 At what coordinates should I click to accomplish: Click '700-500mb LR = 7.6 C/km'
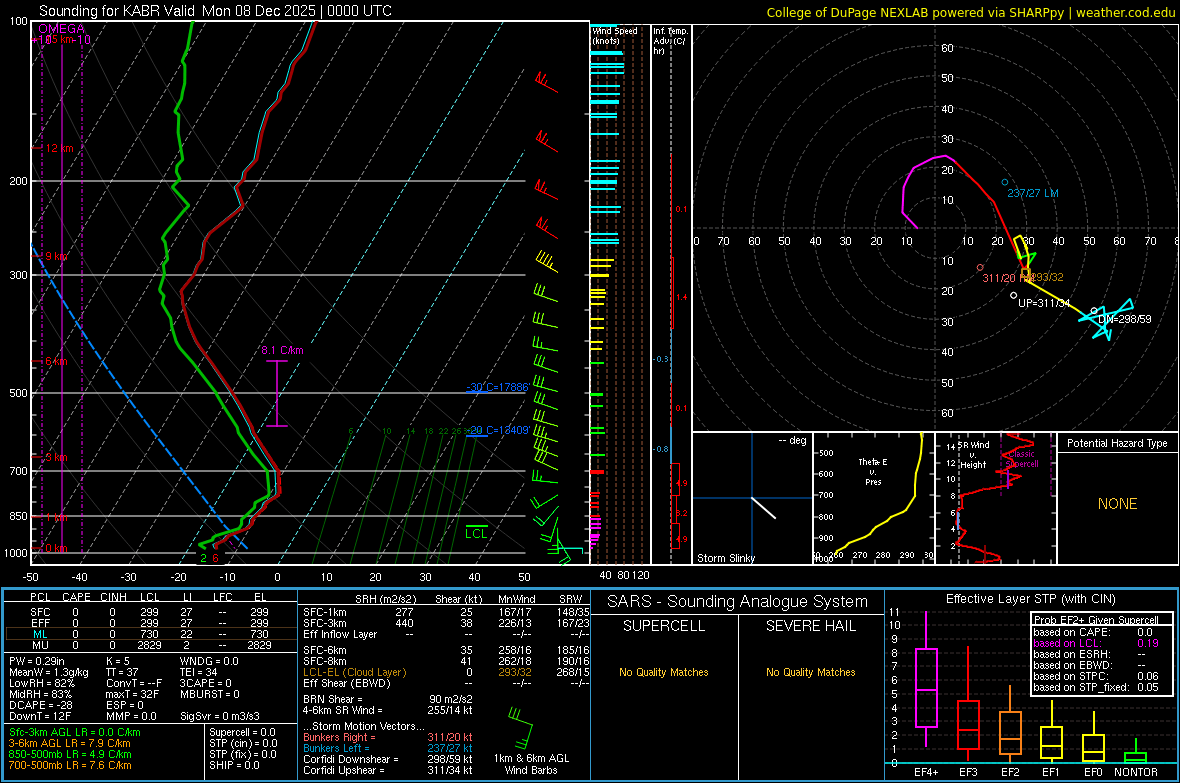70,765
